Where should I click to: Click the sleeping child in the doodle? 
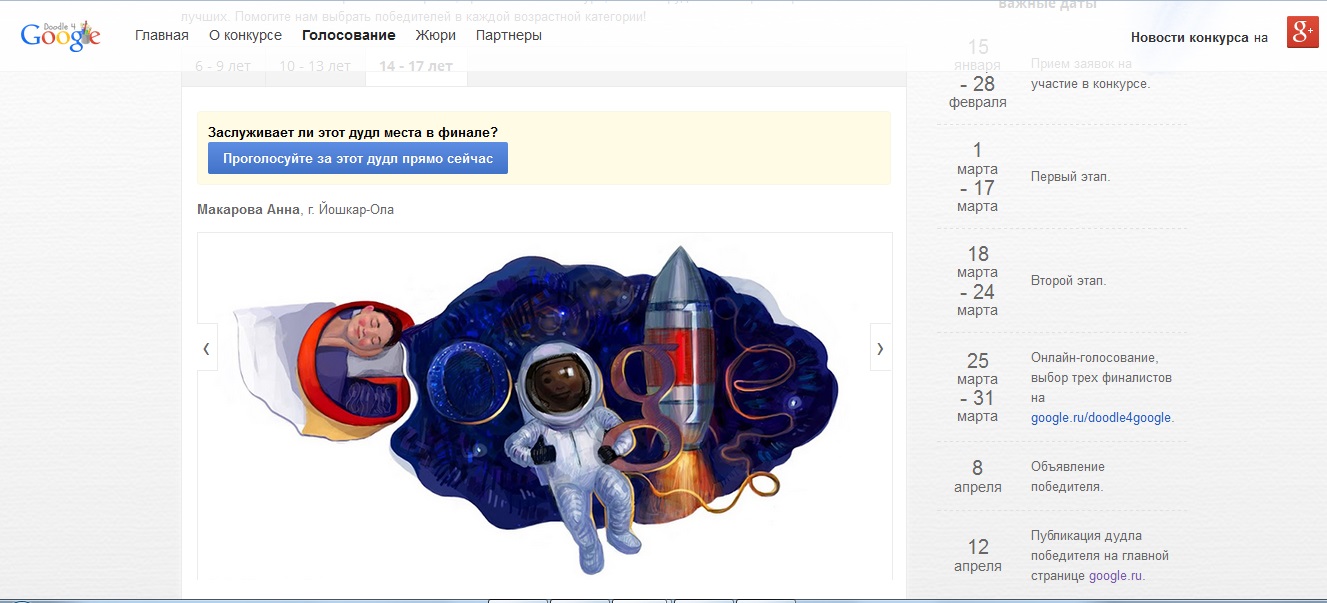[370, 335]
